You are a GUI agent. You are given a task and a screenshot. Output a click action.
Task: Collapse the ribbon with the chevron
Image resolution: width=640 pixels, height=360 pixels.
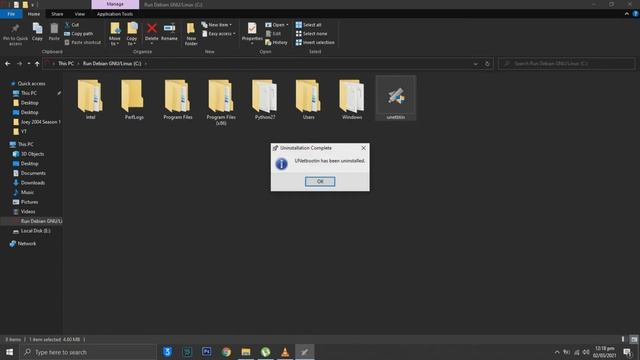(627, 14)
